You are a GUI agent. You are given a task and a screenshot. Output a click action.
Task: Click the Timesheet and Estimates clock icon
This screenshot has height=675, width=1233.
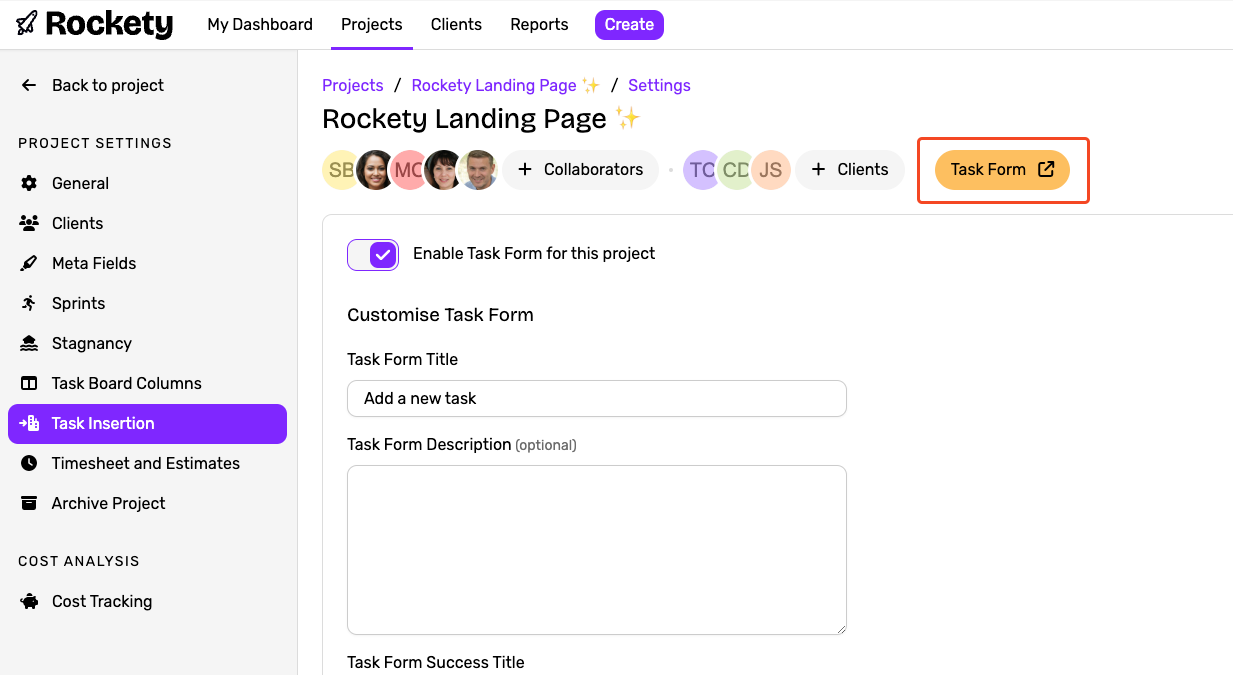coord(29,463)
